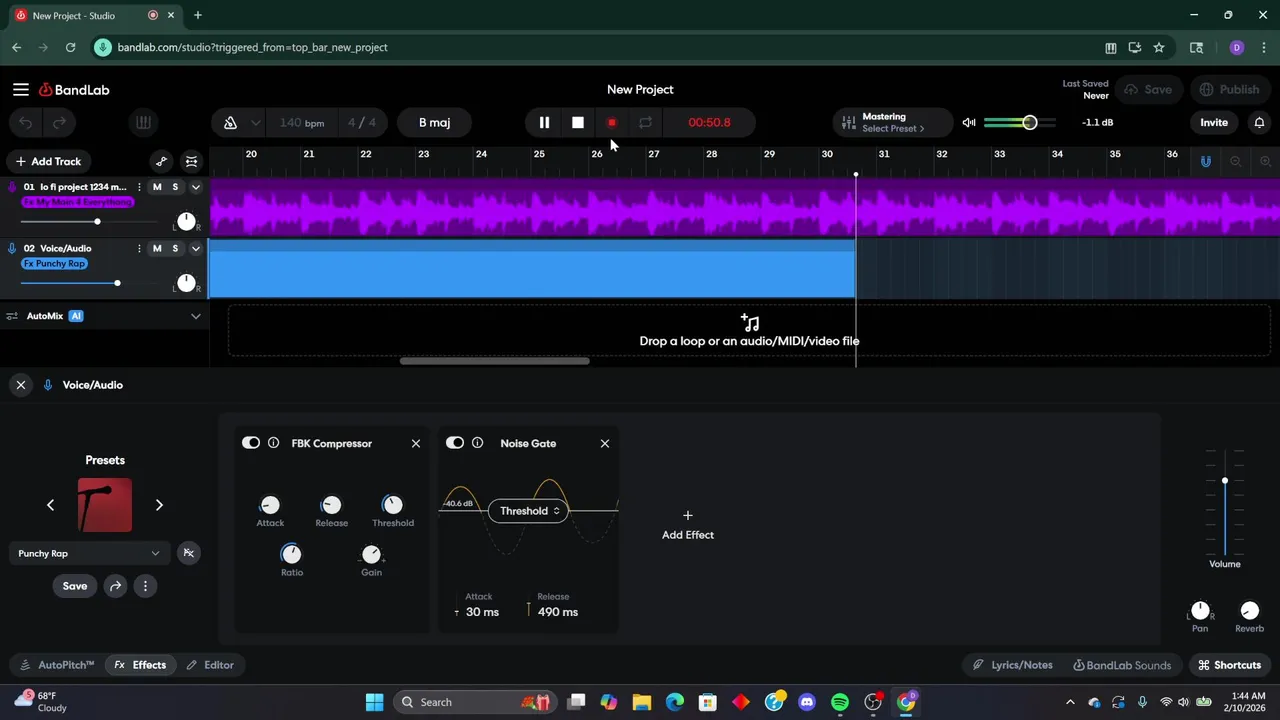Open Fx Punchy Rap track effect tag
The width and height of the screenshot is (1280, 720).
coord(54,264)
